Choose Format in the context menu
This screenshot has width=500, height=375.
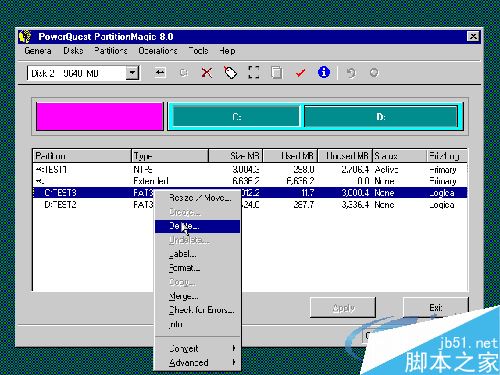[197, 268]
